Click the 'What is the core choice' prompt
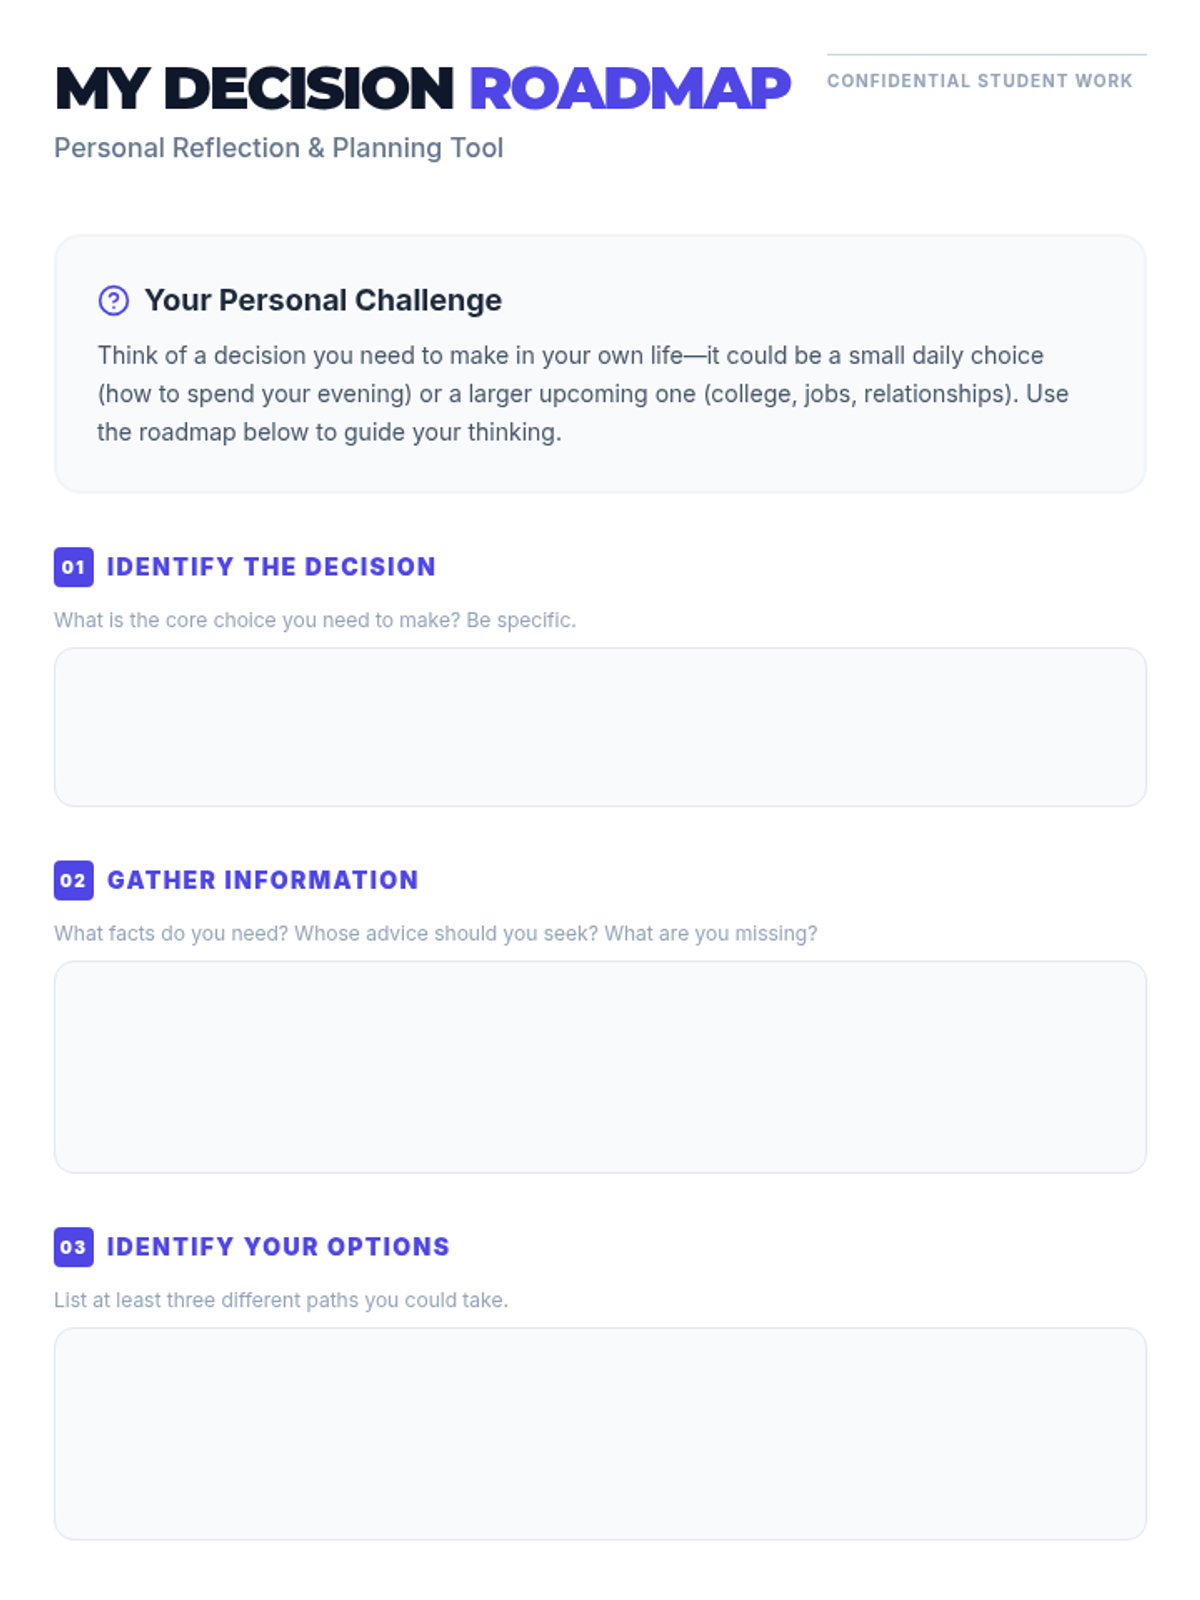1200x1600 pixels. pyautogui.click(x=314, y=620)
